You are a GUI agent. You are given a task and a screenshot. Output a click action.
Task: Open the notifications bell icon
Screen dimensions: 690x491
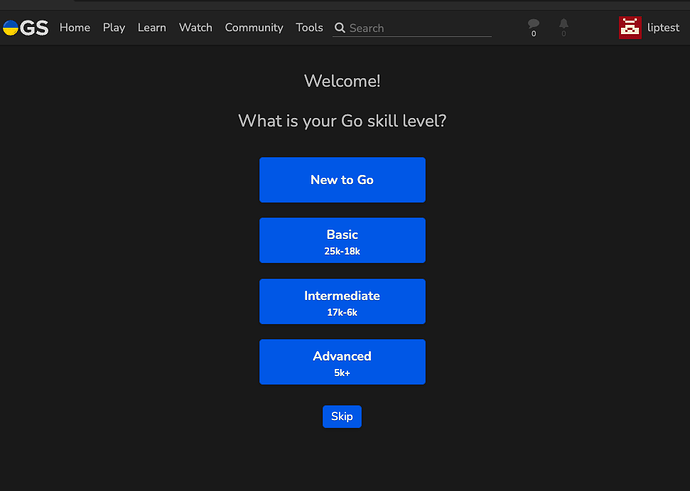point(564,24)
